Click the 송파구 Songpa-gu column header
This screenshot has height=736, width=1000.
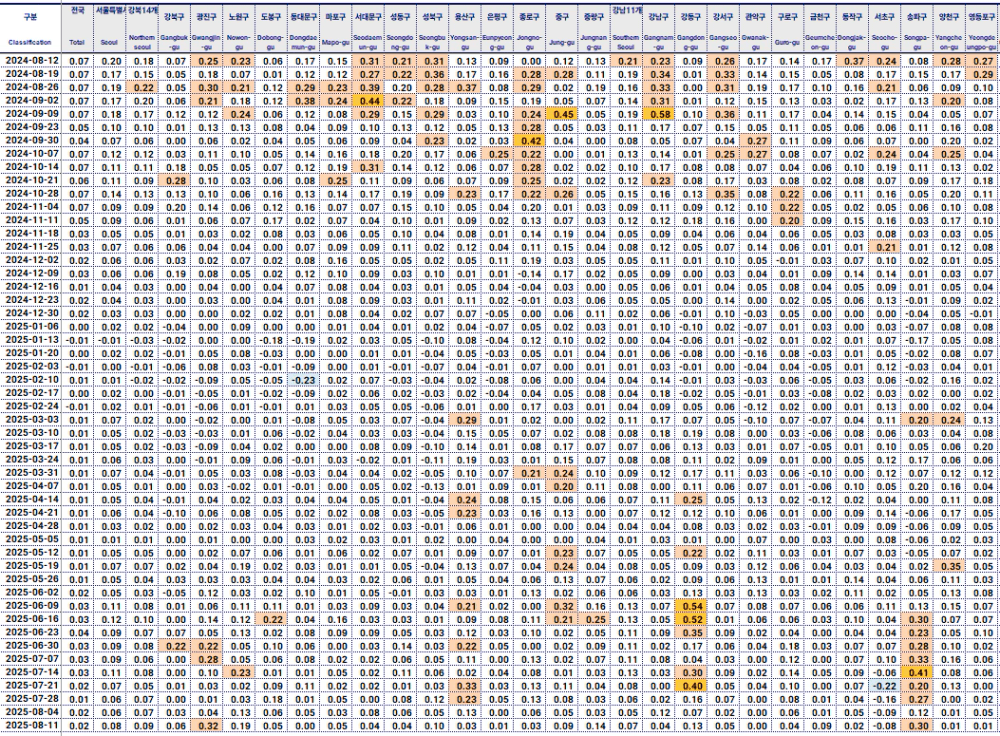click(x=918, y=28)
